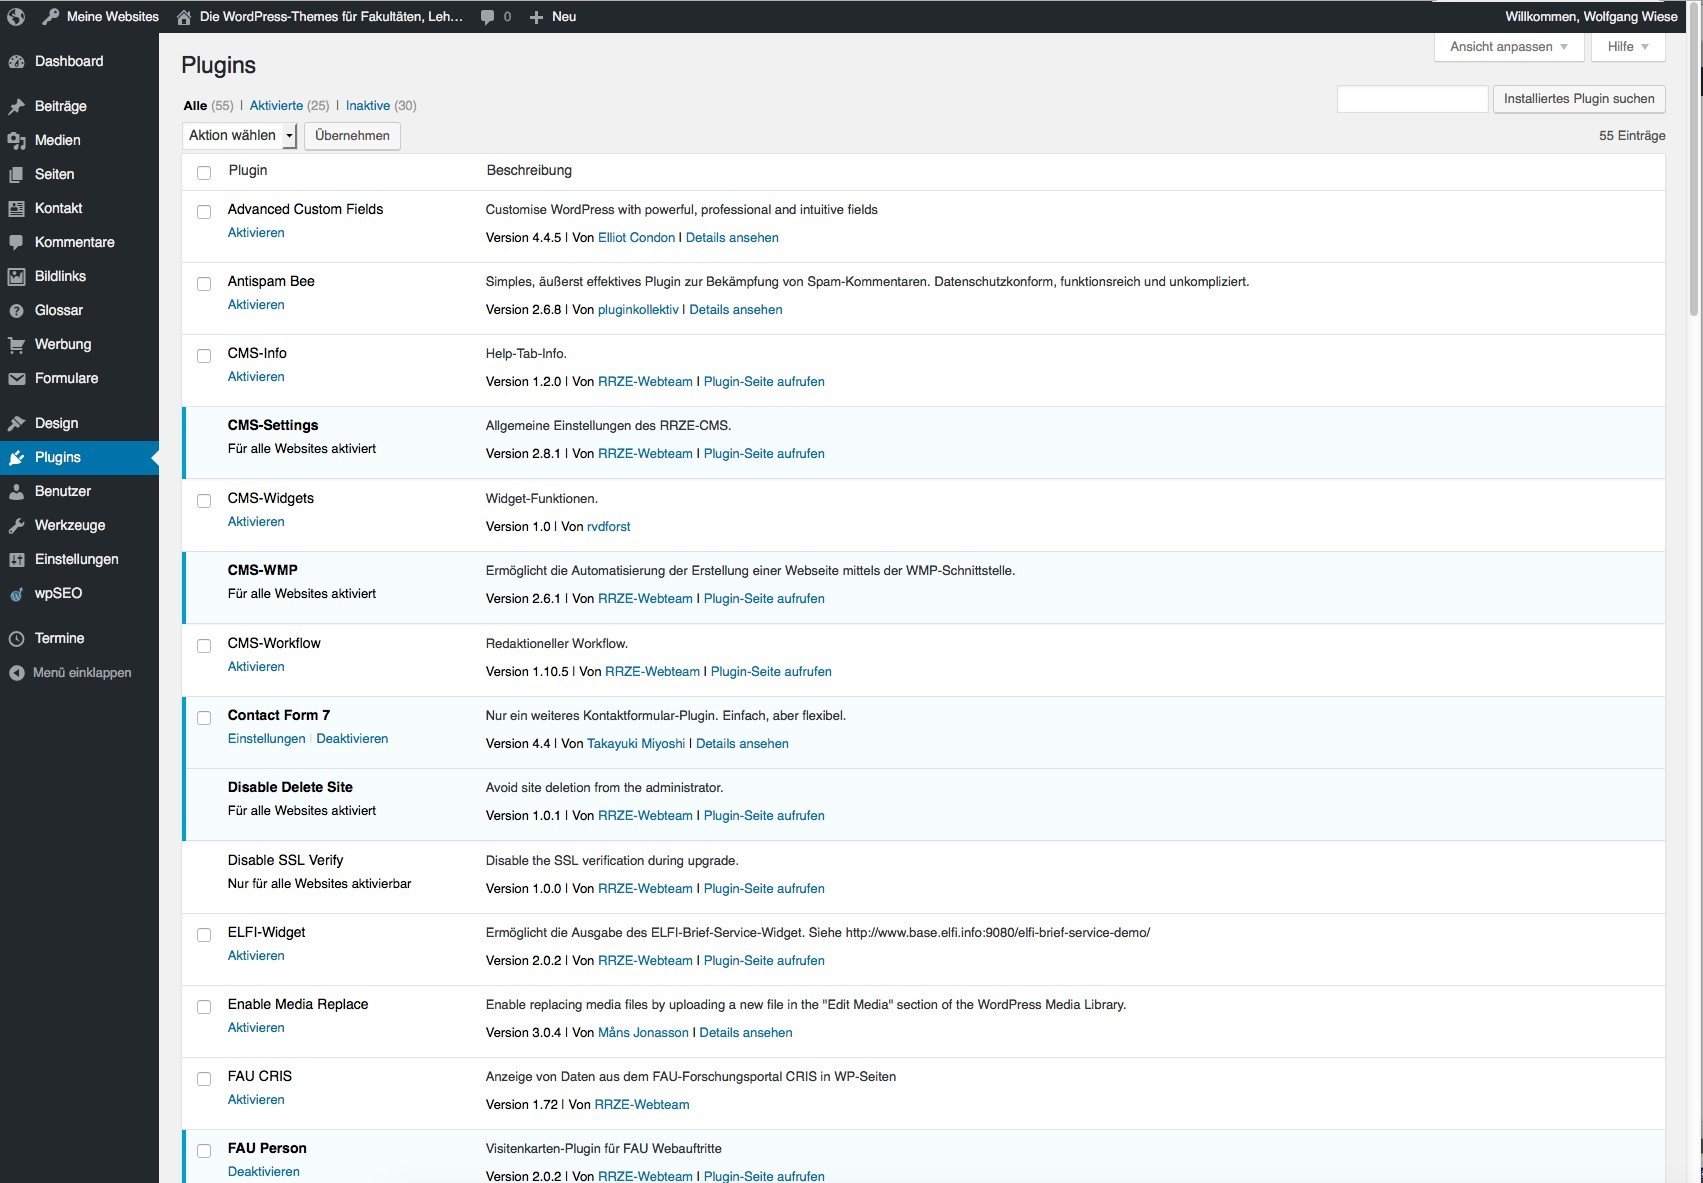This screenshot has height=1183, width=1703.
Task: Toggle the select-all checkbox in Plugin header
Action: click(204, 173)
